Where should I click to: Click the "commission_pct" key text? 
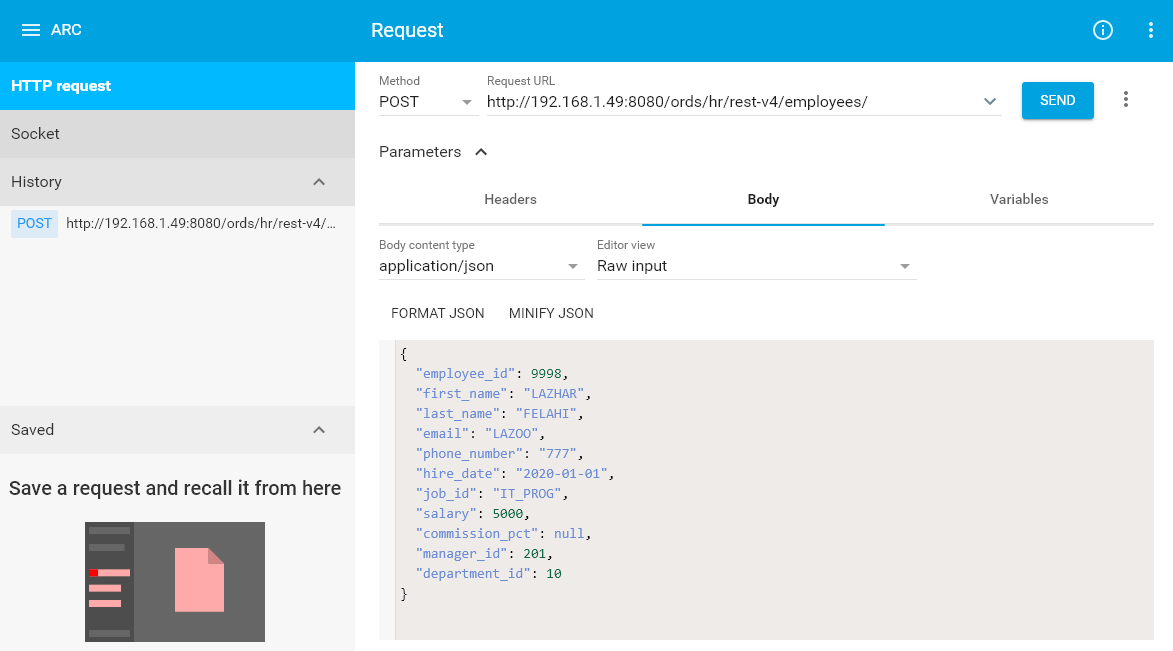pos(477,534)
